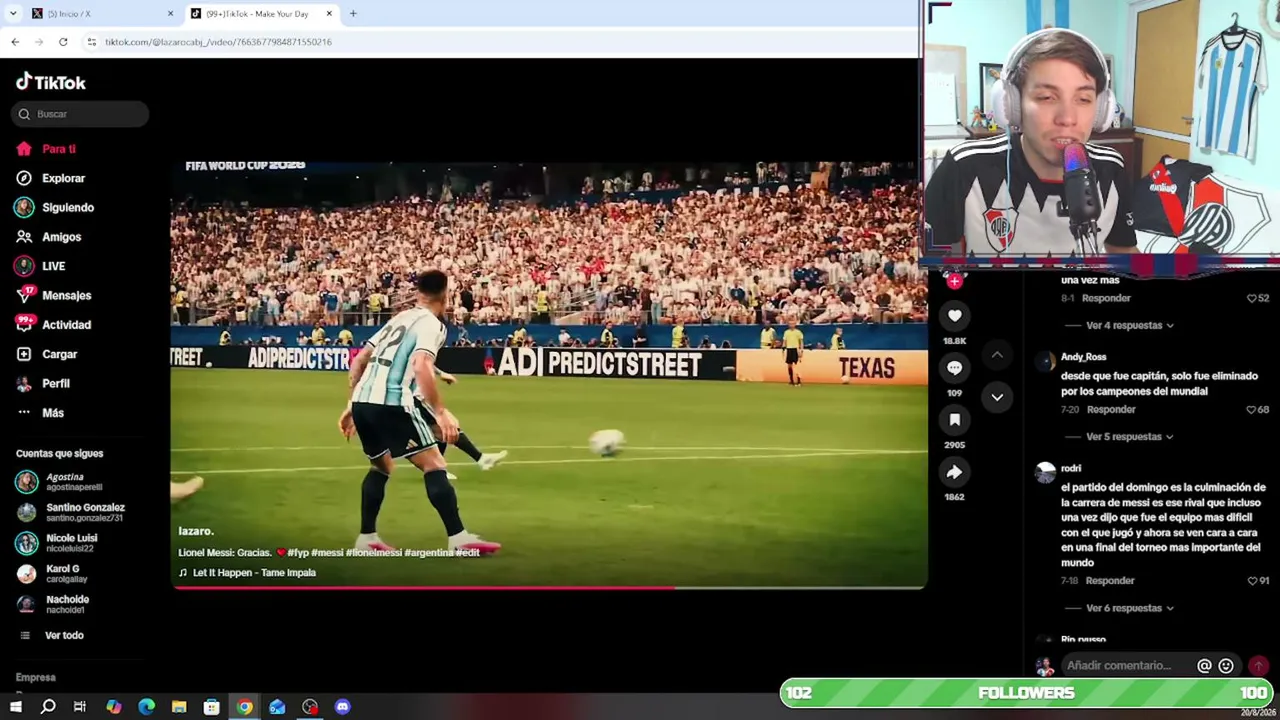Click the tiktok.com address bar

click(497, 42)
